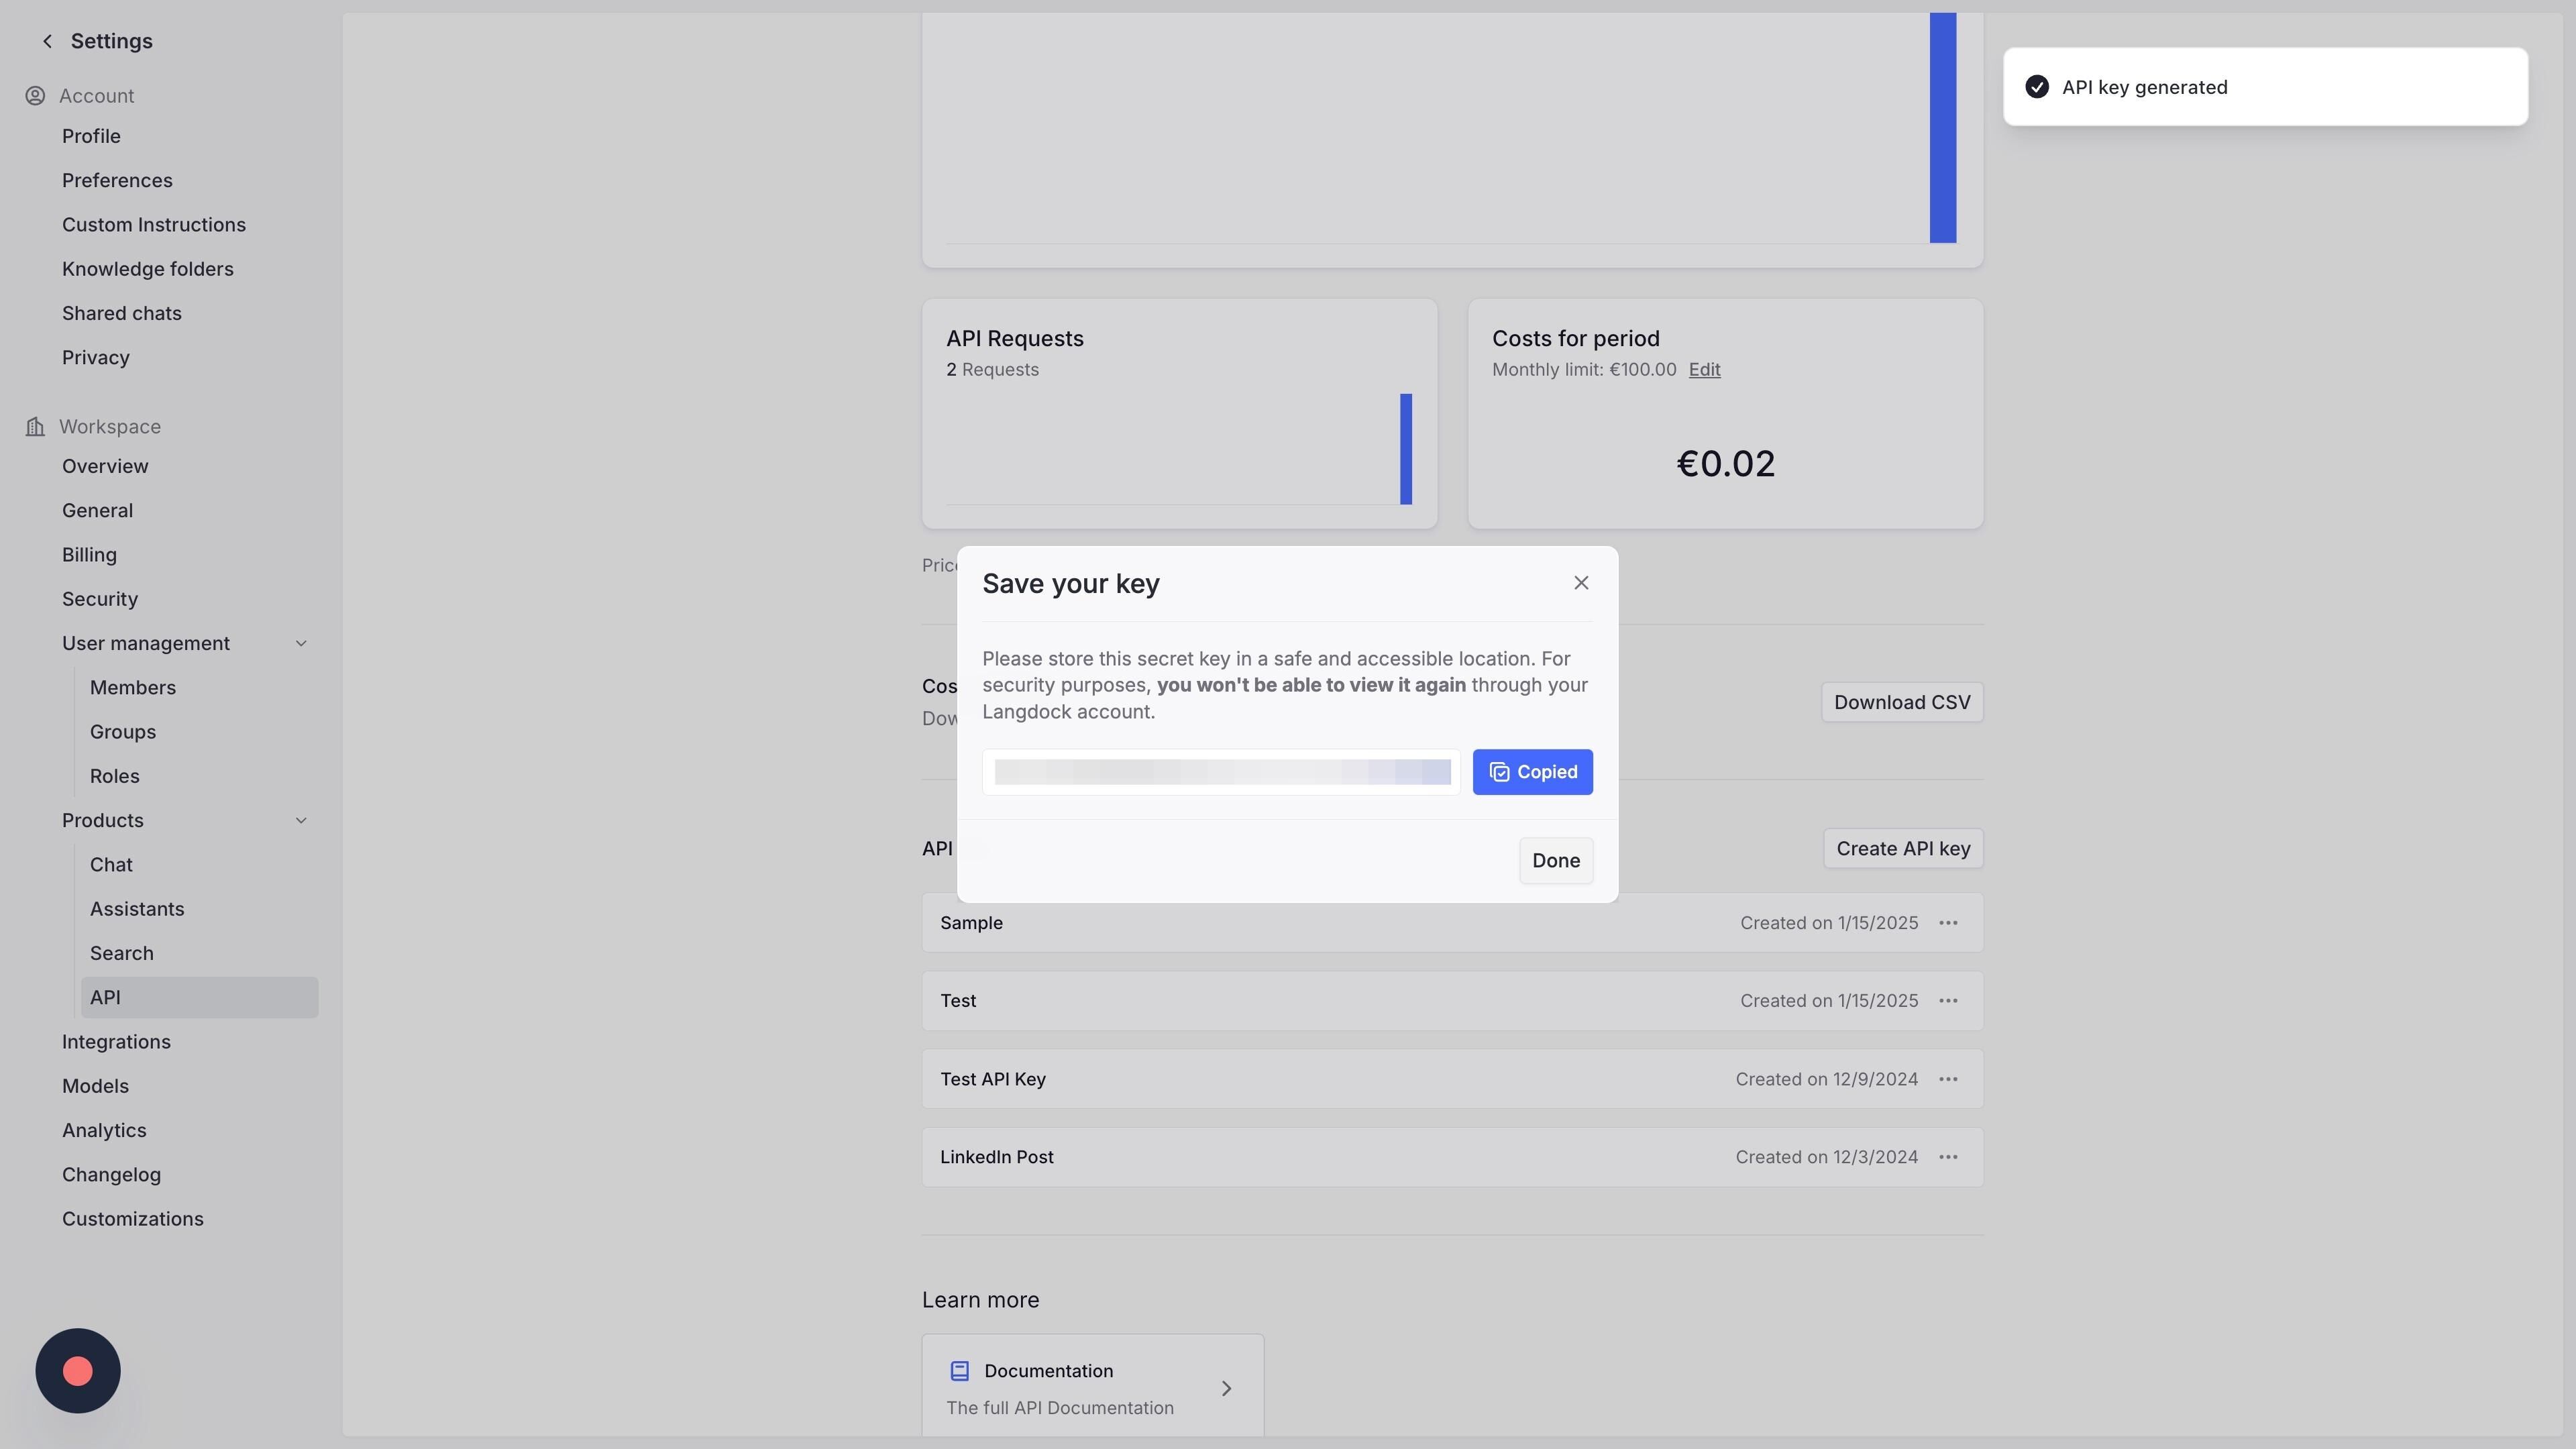Open more options for Test API Key
This screenshot has width=2576, height=1449.
pyautogui.click(x=1947, y=1079)
